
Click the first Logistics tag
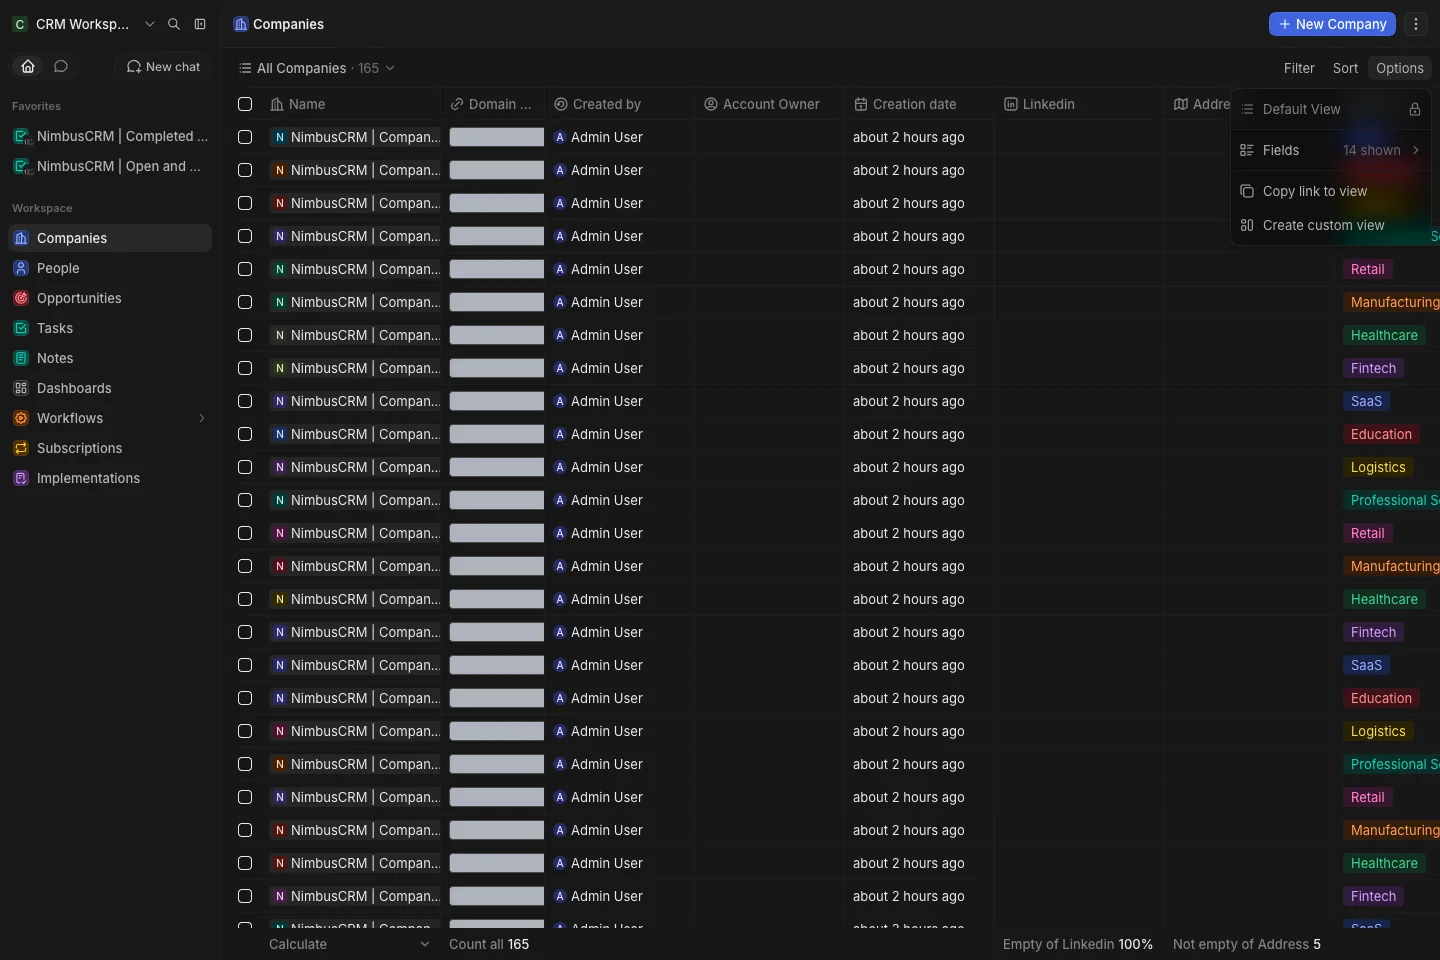pos(1378,467)
